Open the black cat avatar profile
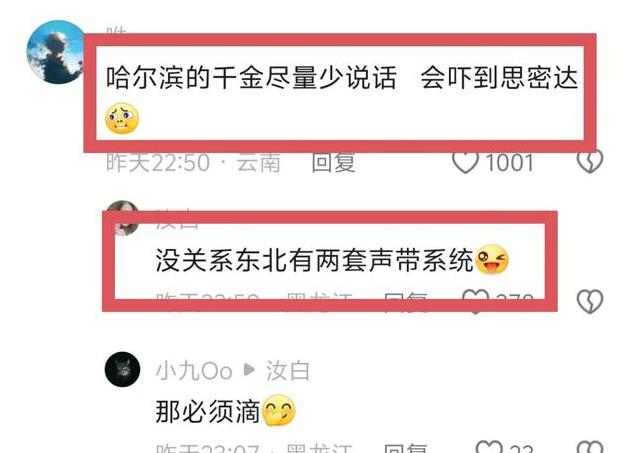 pos(122,369)
